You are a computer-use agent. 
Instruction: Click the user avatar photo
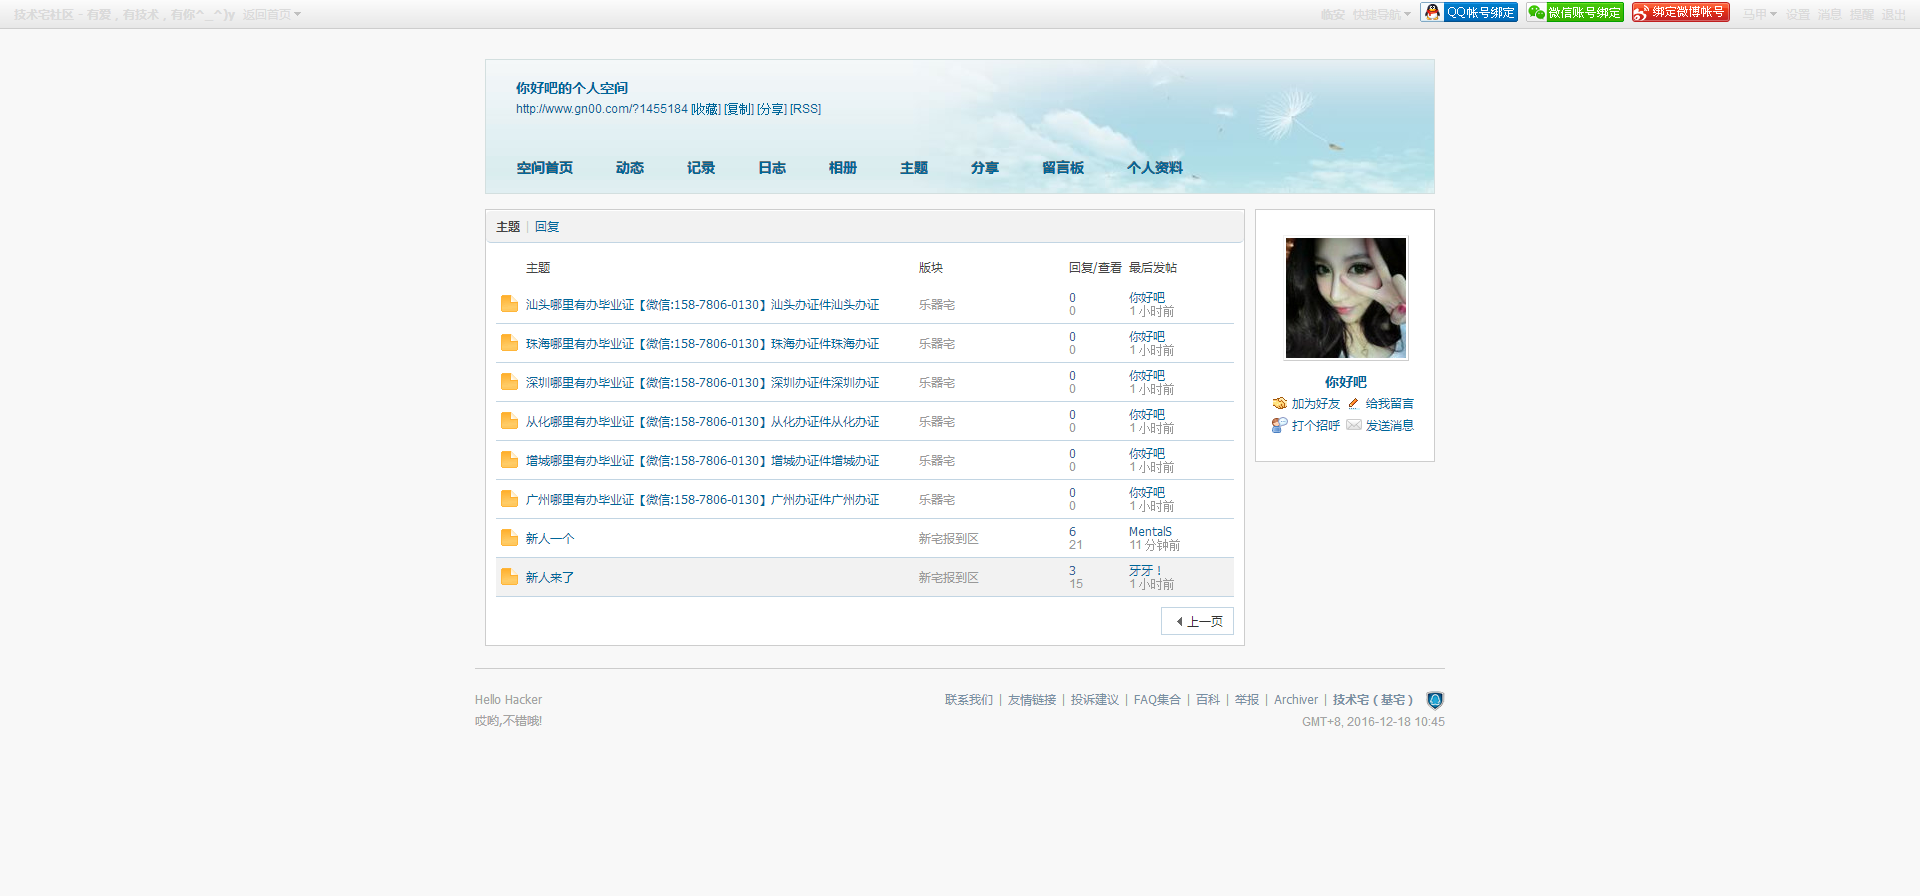click(x=1345, y=298)
